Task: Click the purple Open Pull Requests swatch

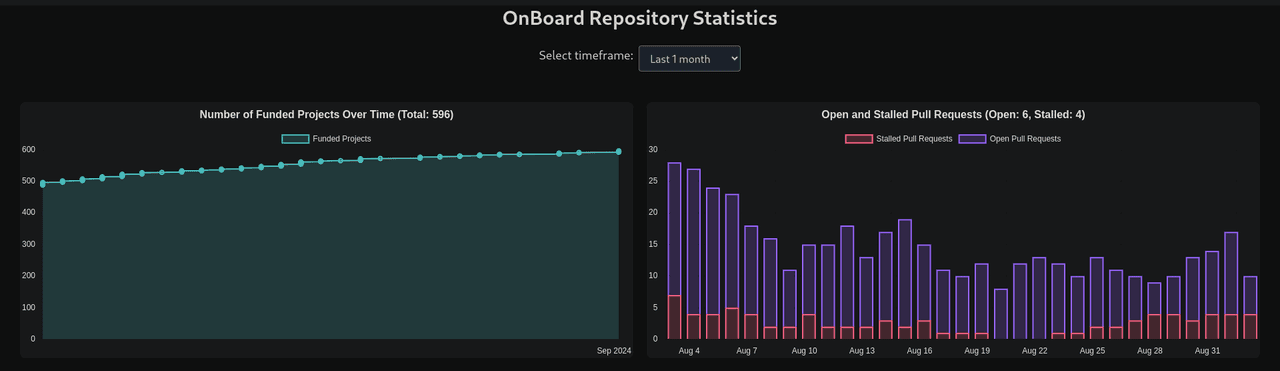Action: tap(973, 139)
